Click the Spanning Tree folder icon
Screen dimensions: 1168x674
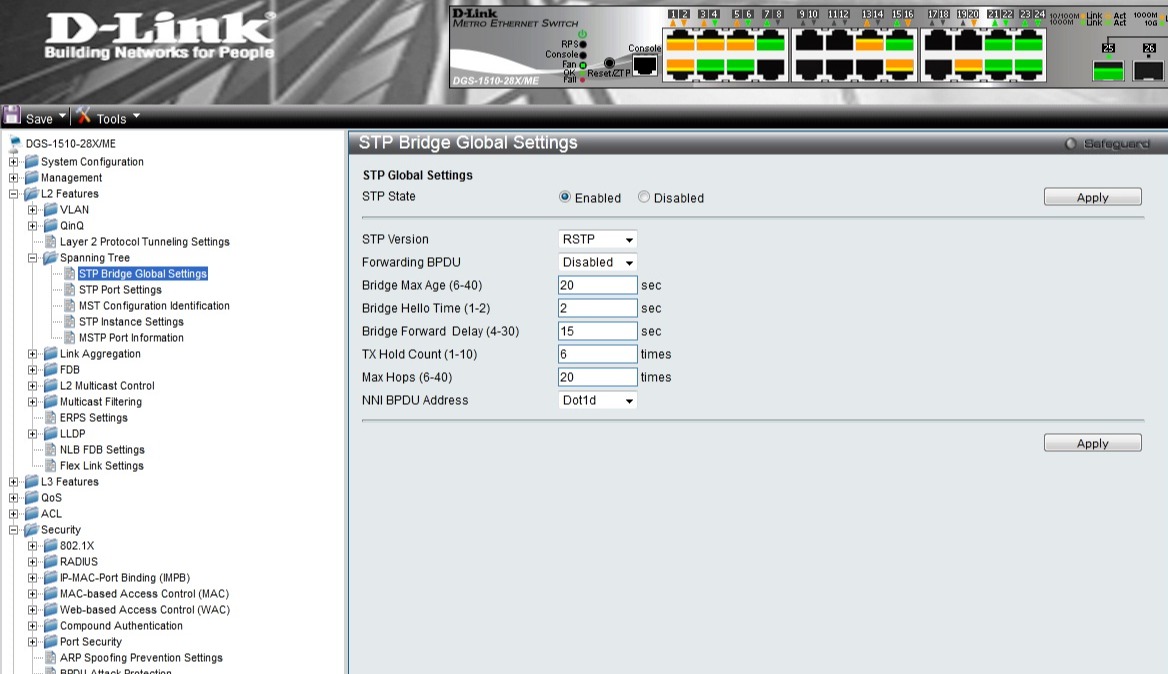(50, 258)
